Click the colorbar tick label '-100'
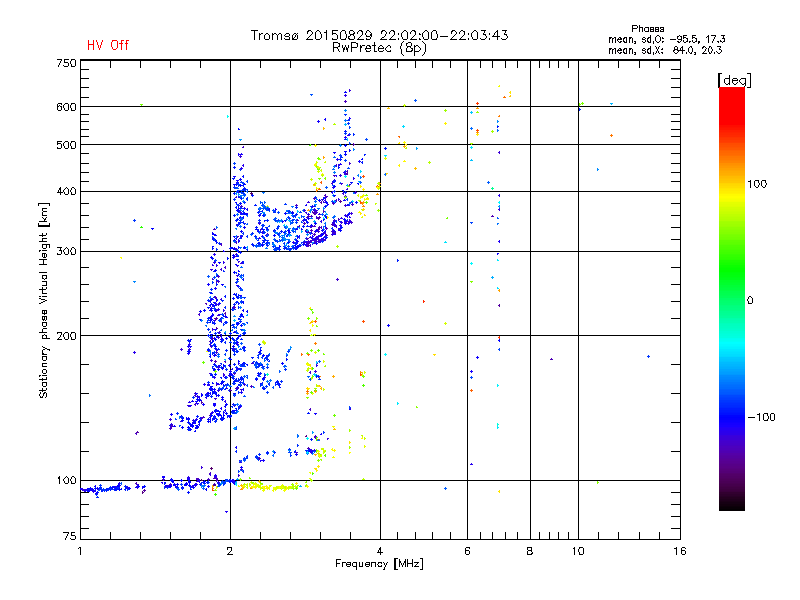 761,417
